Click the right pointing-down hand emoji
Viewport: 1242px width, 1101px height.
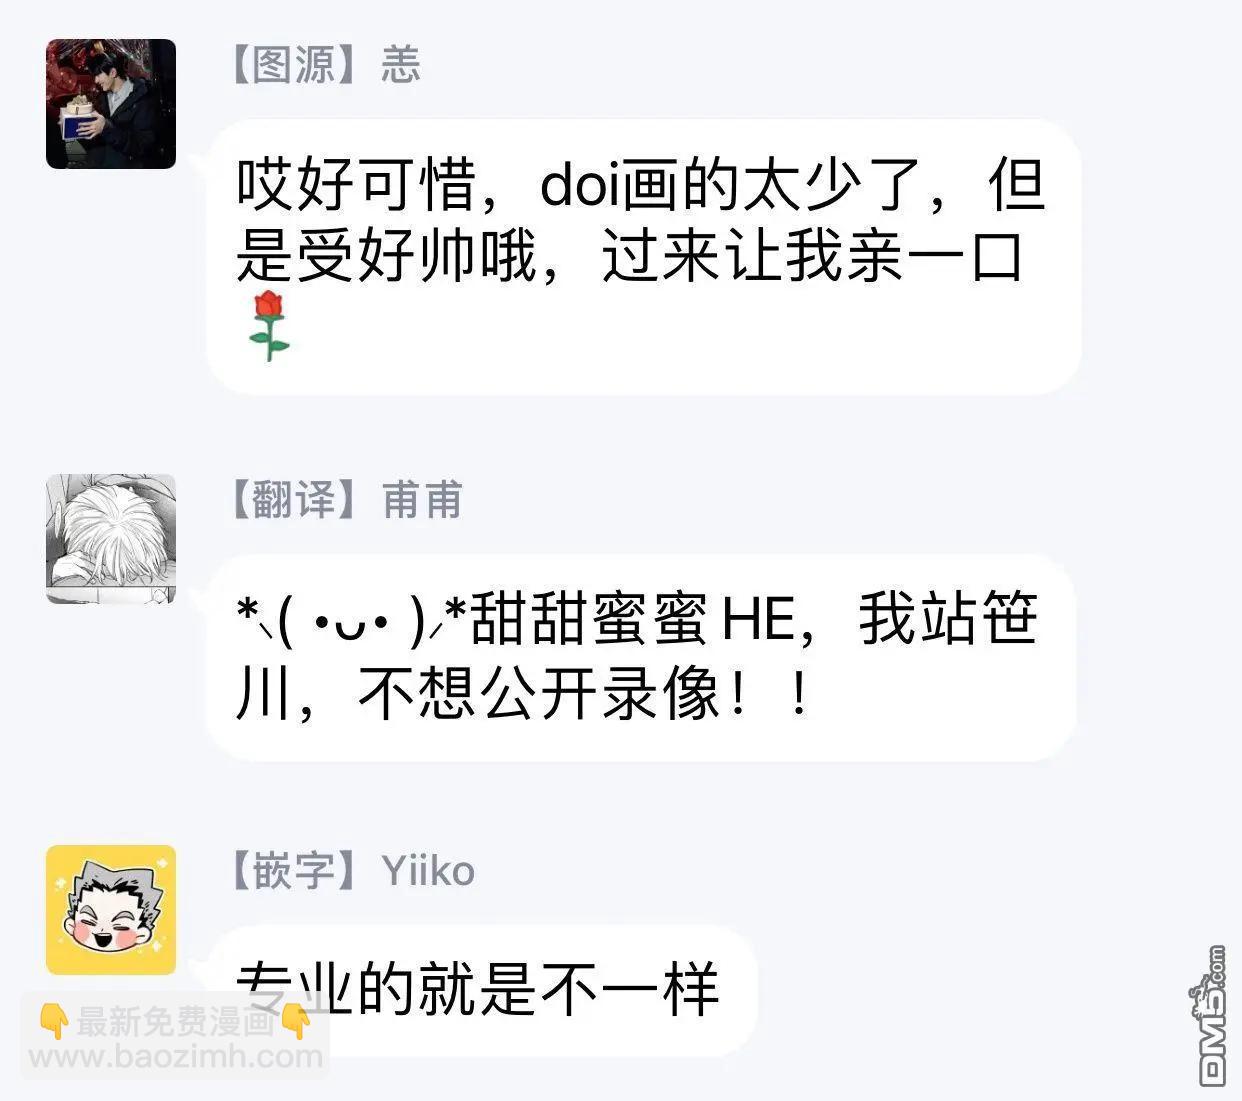[297, 1022]
